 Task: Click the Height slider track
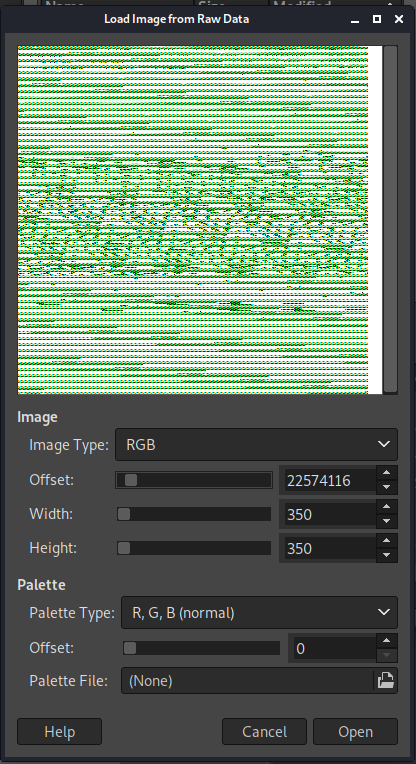pos(194,548)
